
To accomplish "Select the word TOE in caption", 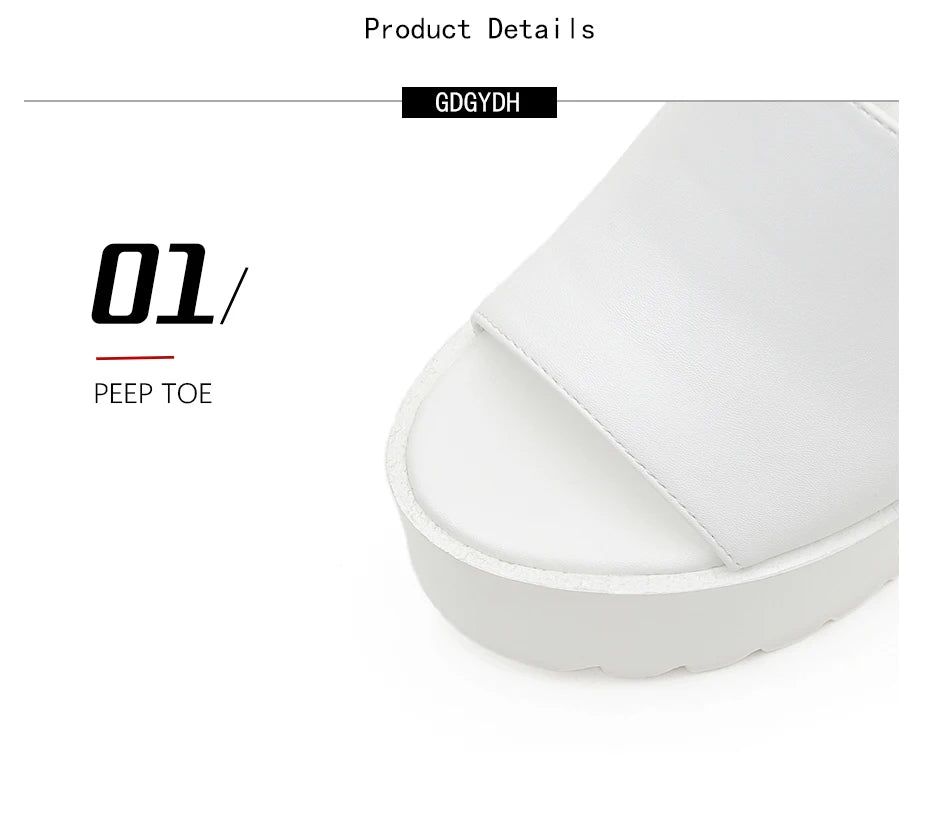I will point(187,394).
